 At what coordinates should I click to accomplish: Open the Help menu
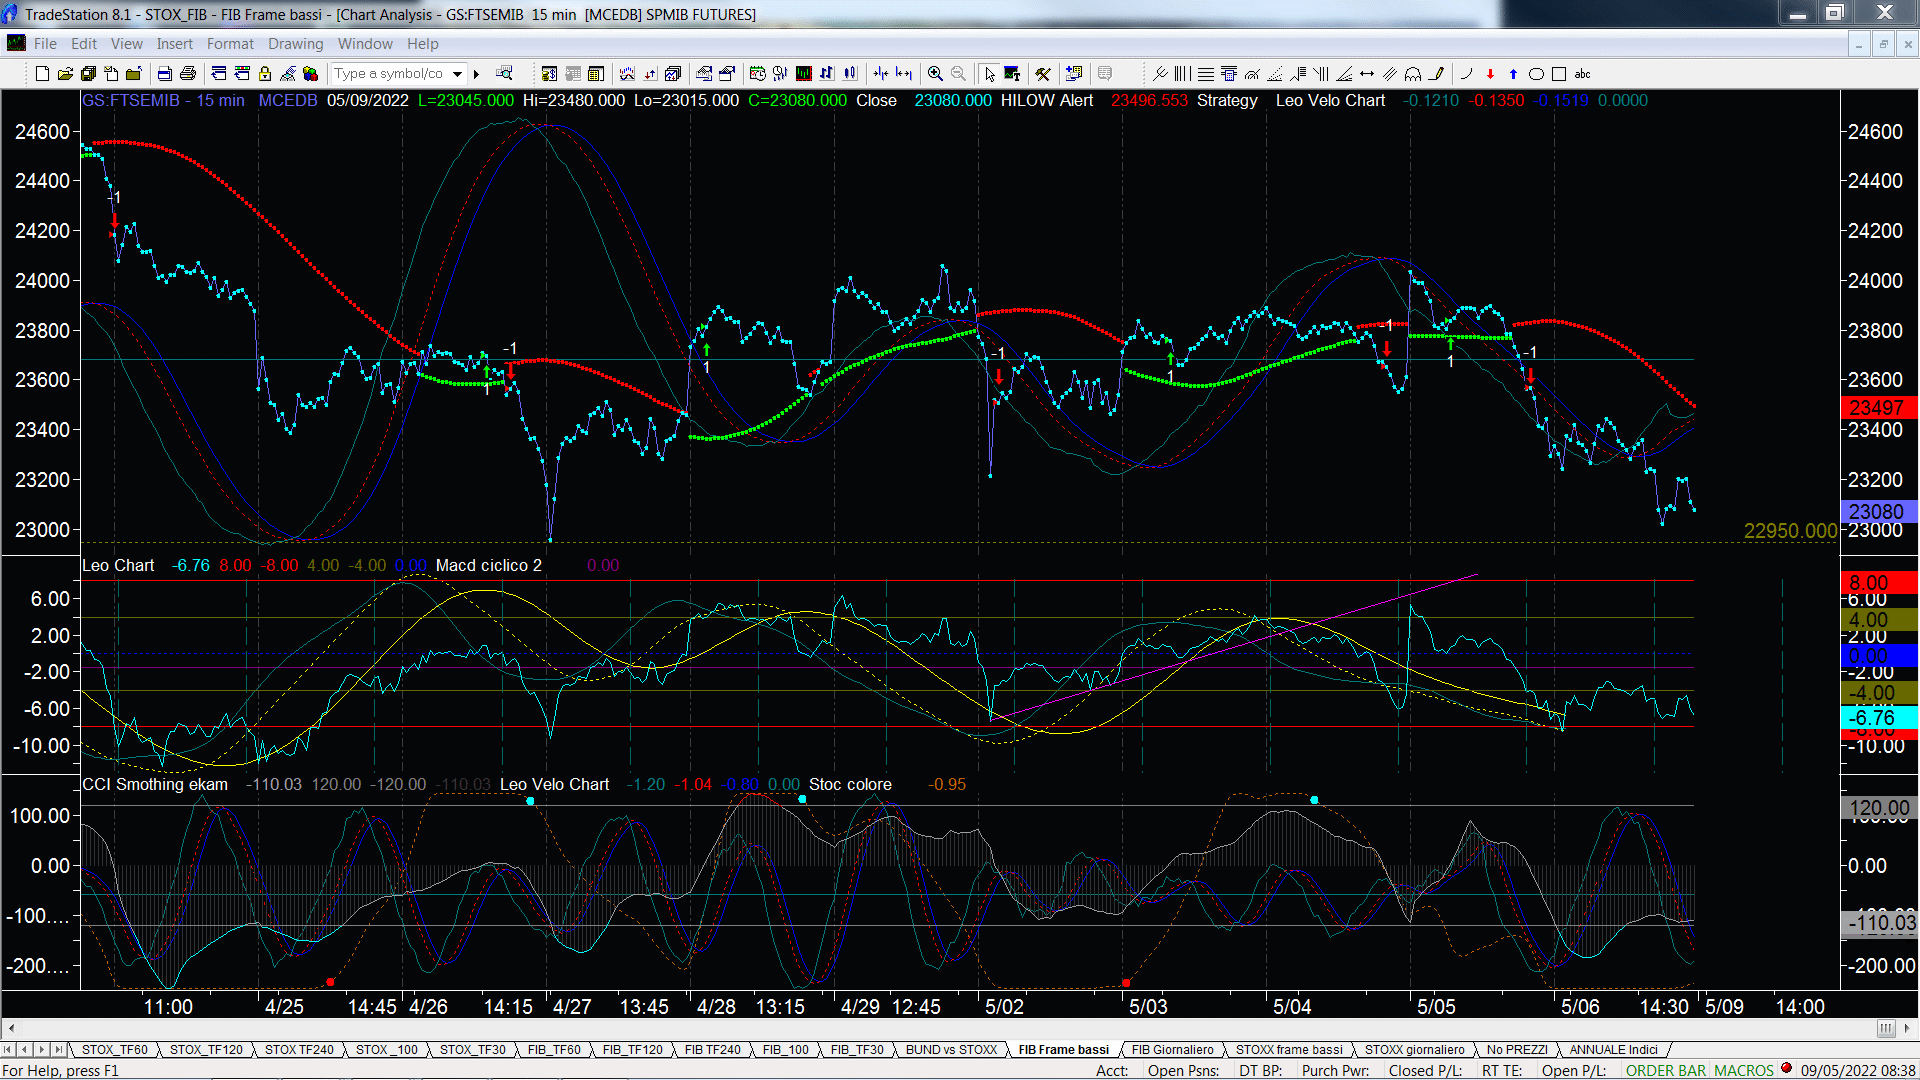click(x=423, y=44)
